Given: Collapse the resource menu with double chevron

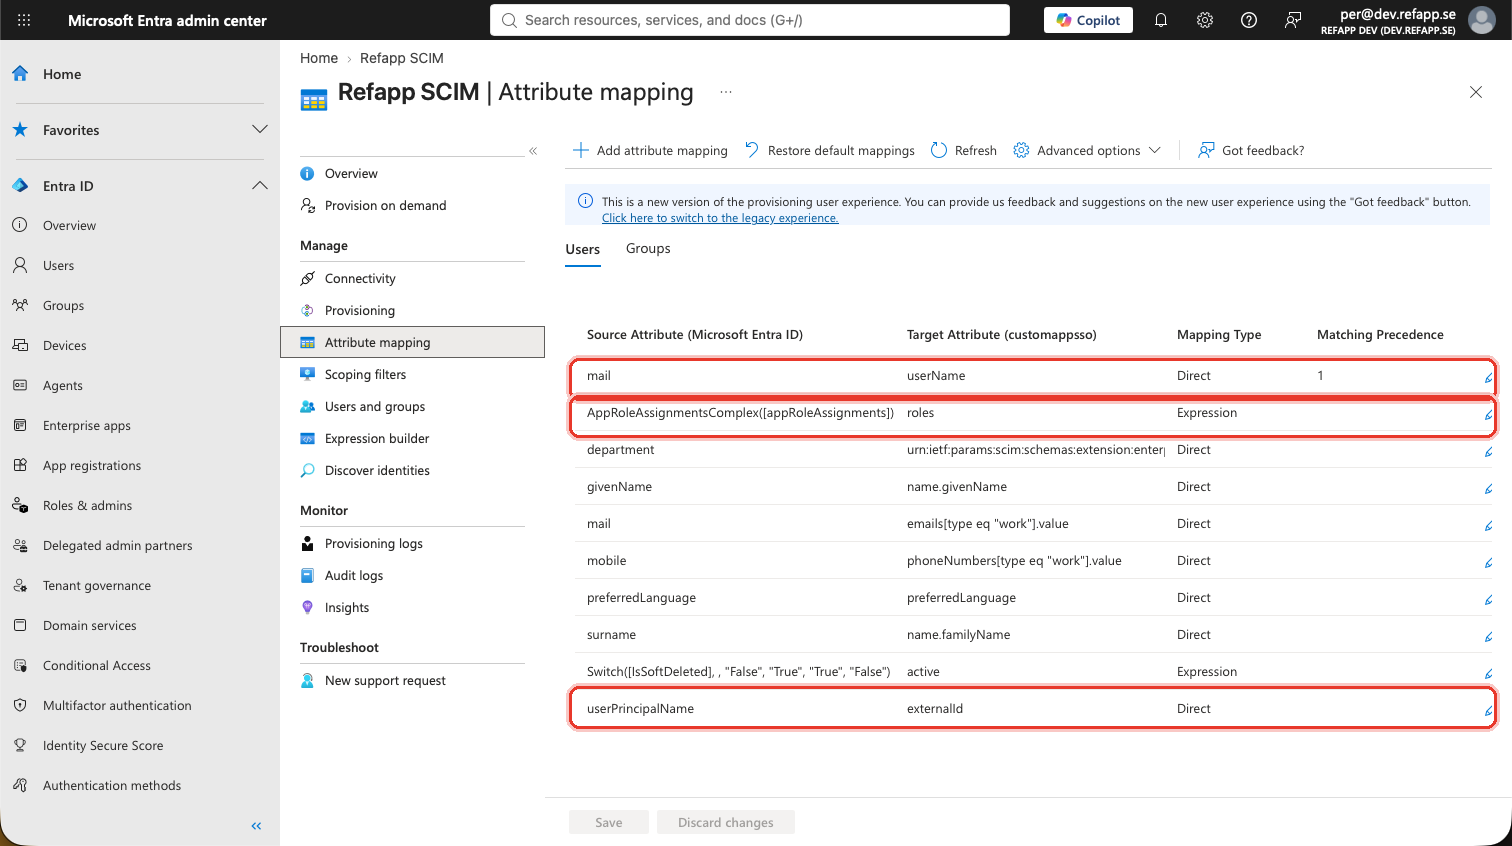Looking at the screenshot, I should pyautogui.click(x=533, y=151).
